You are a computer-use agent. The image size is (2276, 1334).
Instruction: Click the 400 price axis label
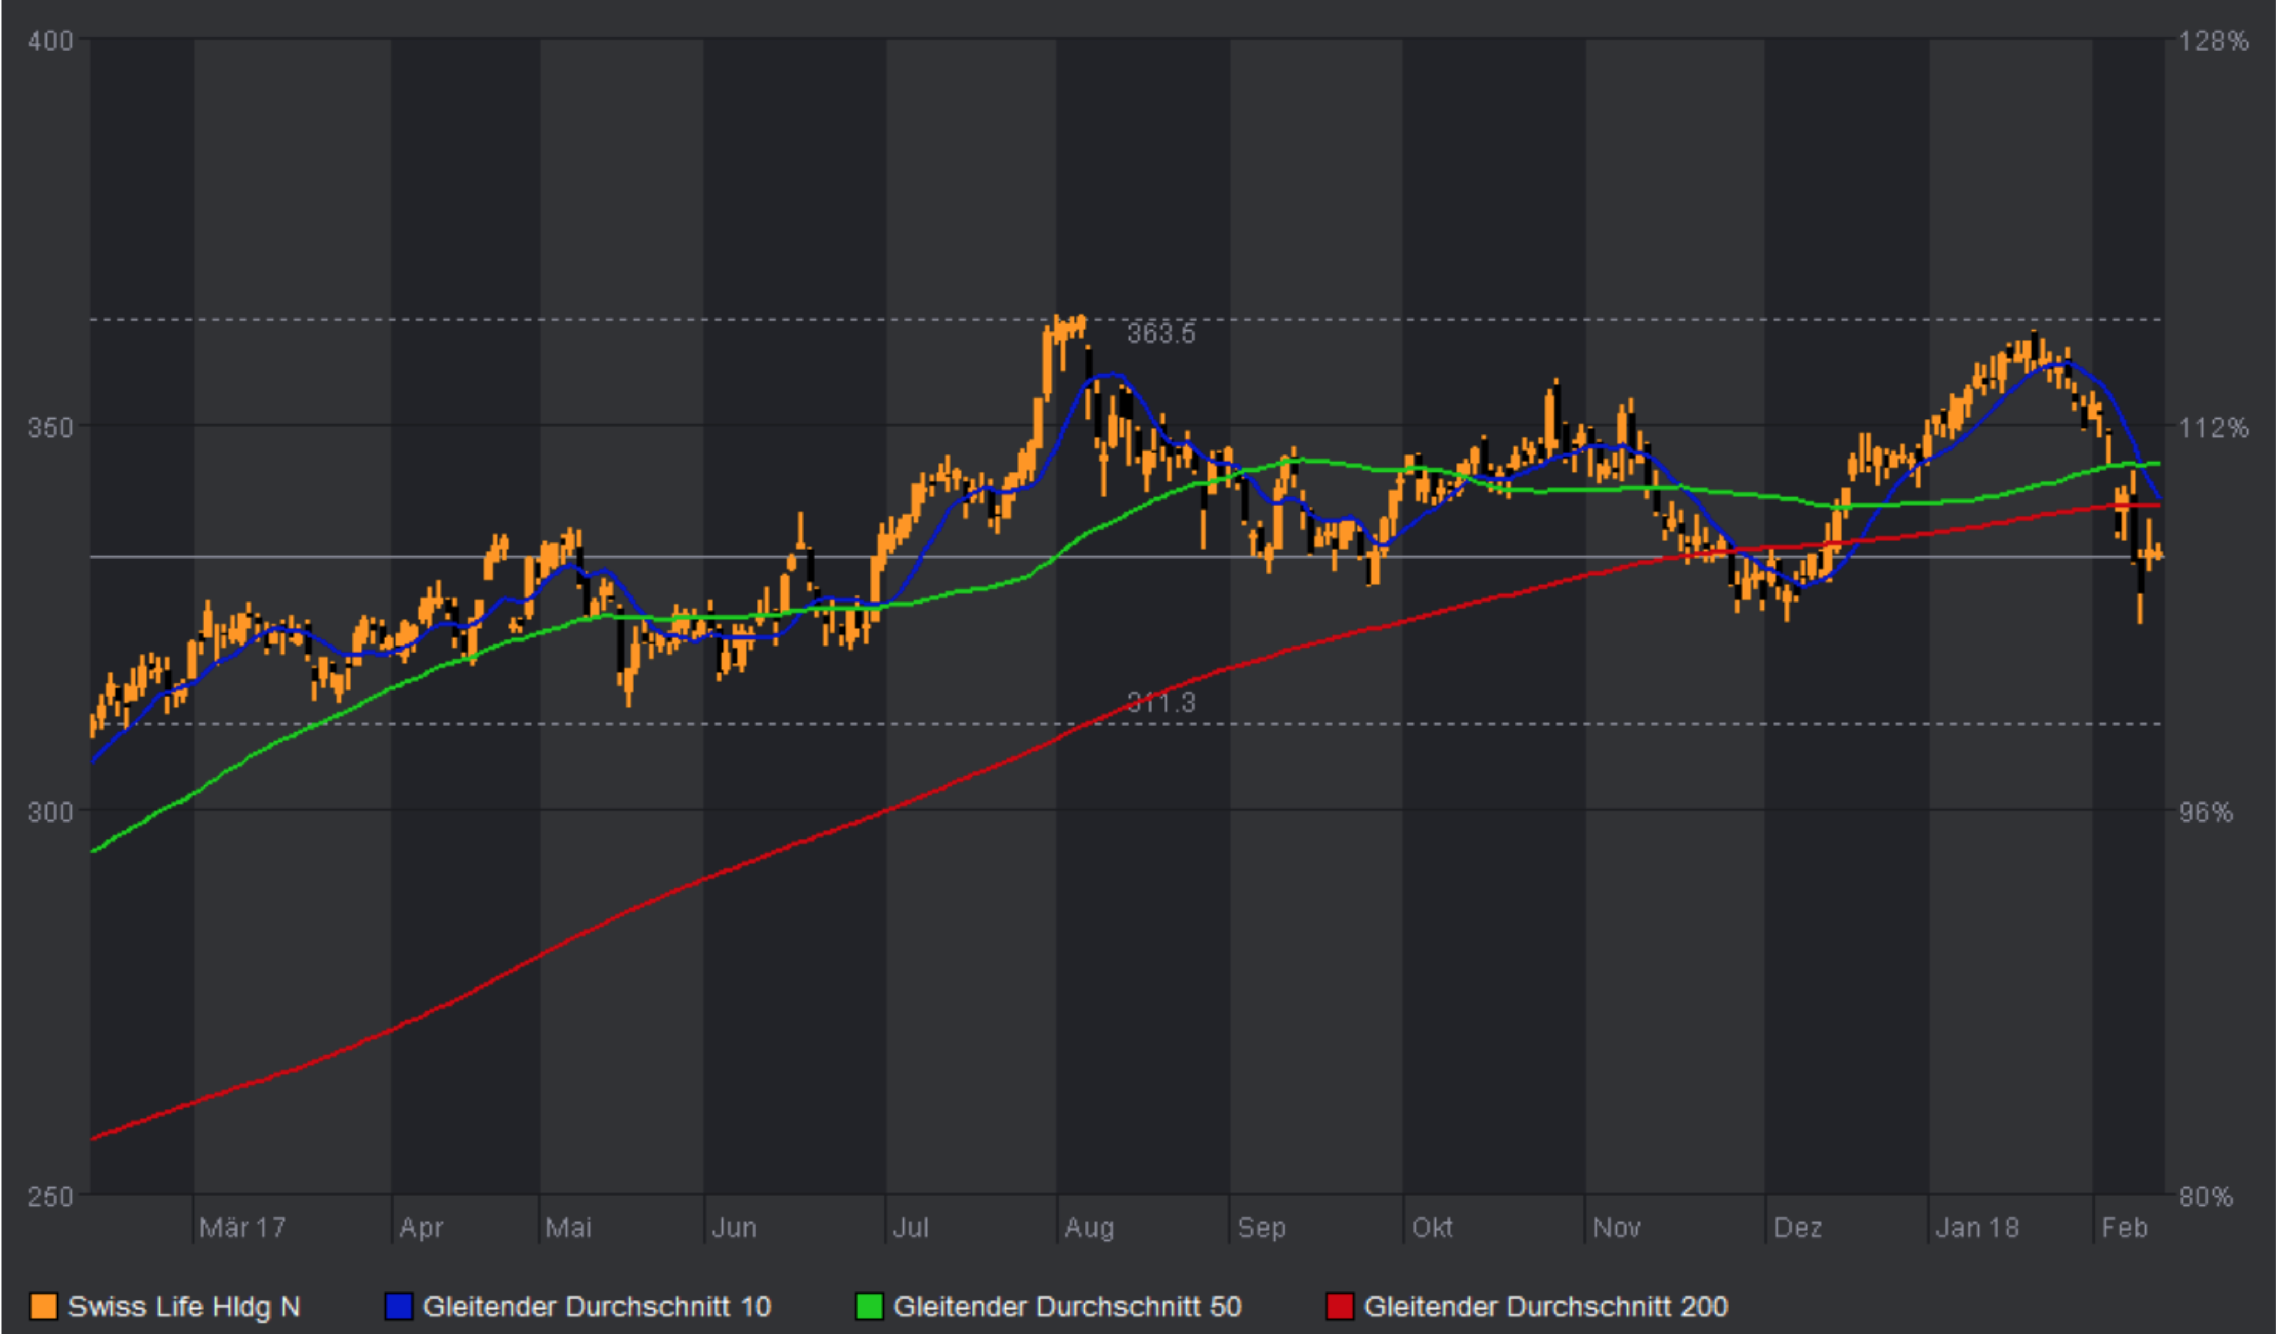click(x=50, y=41)
